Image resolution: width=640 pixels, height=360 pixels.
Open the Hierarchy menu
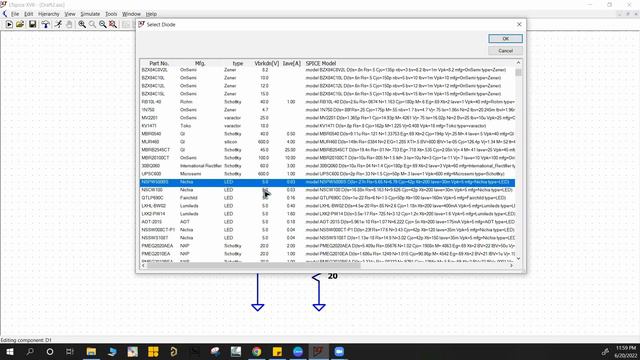click(x=49, y=14)
